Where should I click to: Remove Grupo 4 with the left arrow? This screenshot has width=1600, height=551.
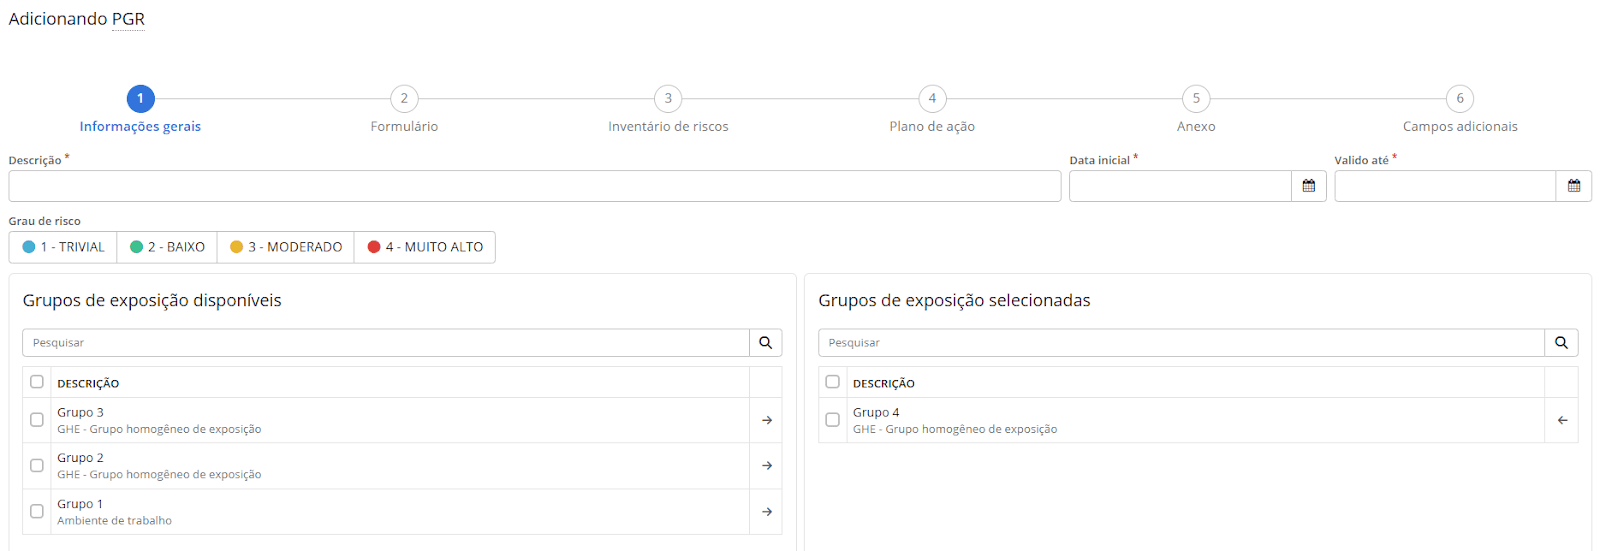pyautogui.click(x=1562, y=421)
